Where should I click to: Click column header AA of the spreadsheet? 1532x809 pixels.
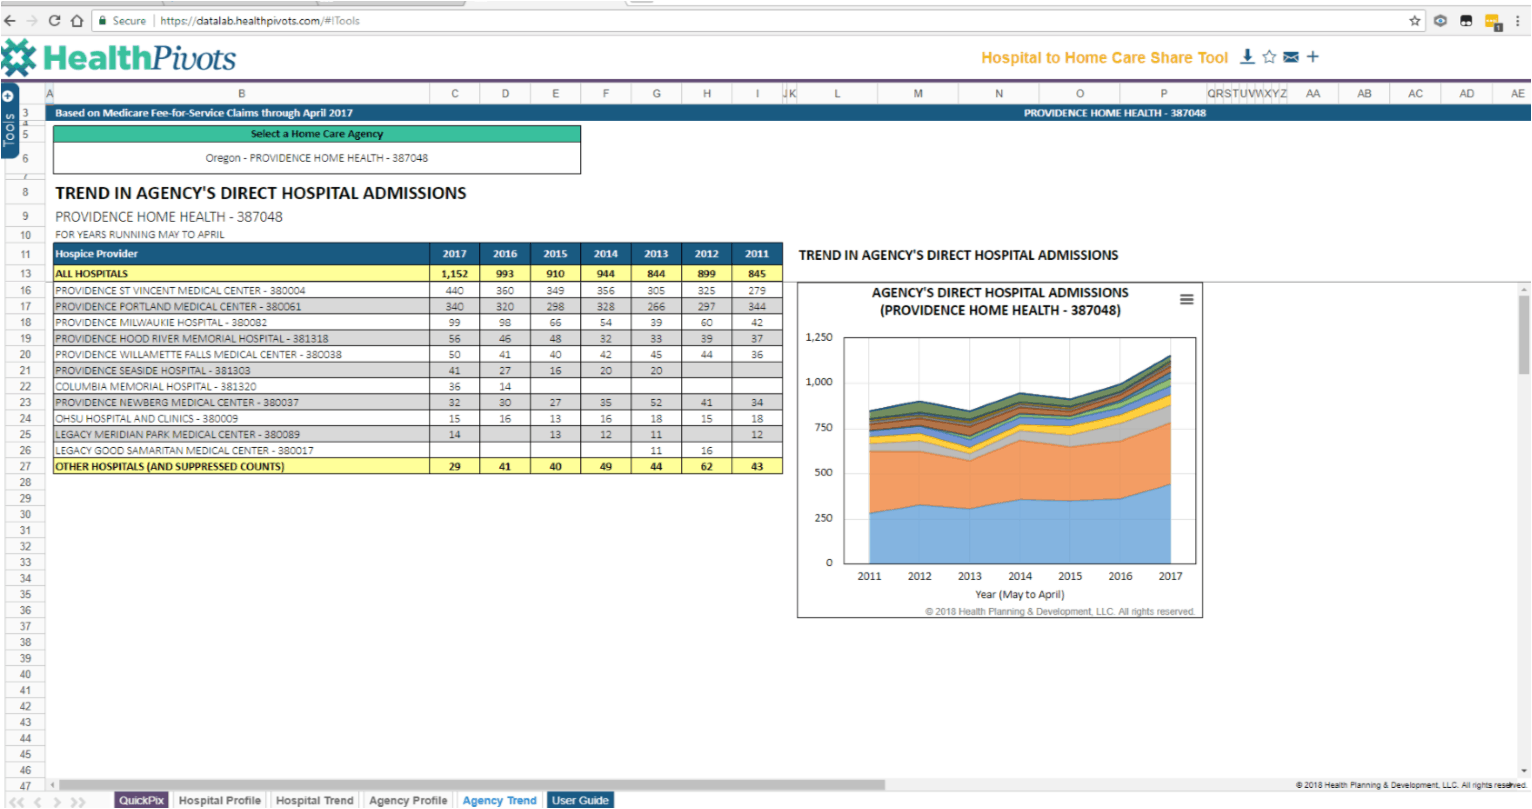pos(1313,93)
